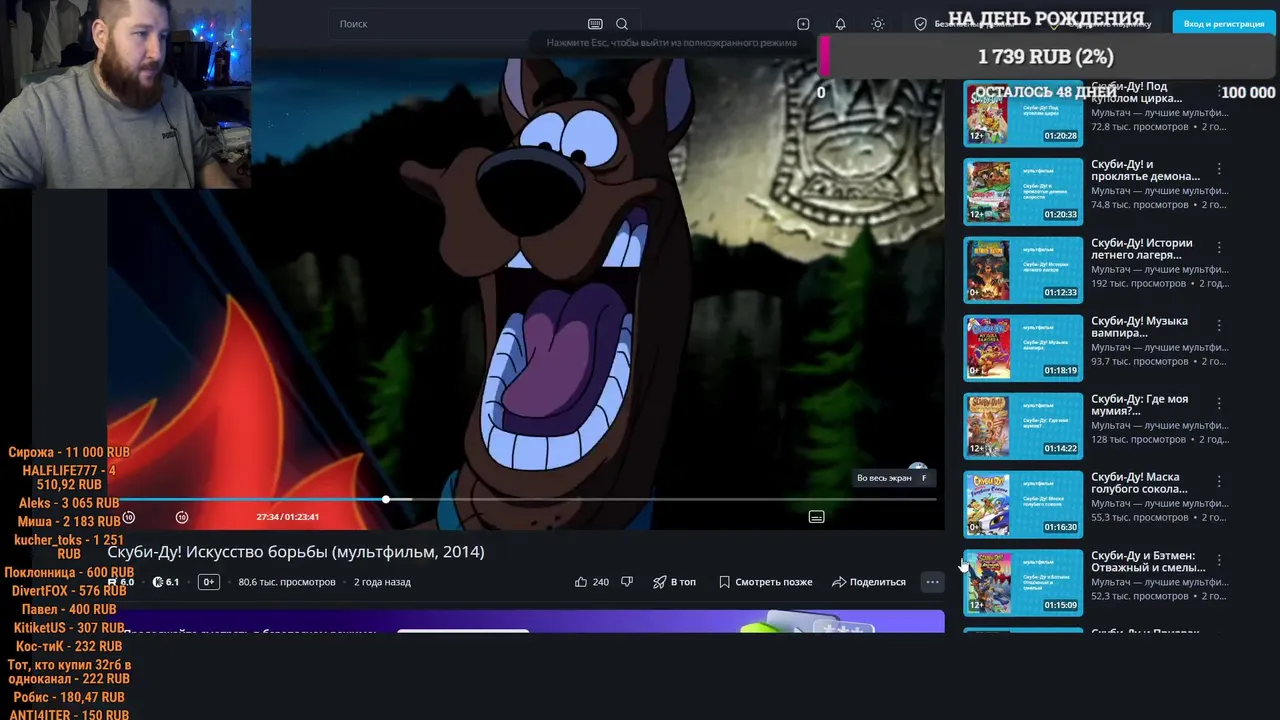This screenshot has width=1280, height=720.
Task: Like the video with thumbs up
Action: [x=581, y=582]
